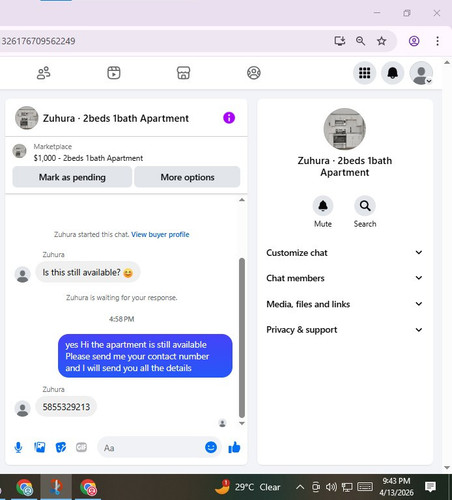
Task: Click the chat scrollbar down arrow
Action: click(x=242, y=423)
